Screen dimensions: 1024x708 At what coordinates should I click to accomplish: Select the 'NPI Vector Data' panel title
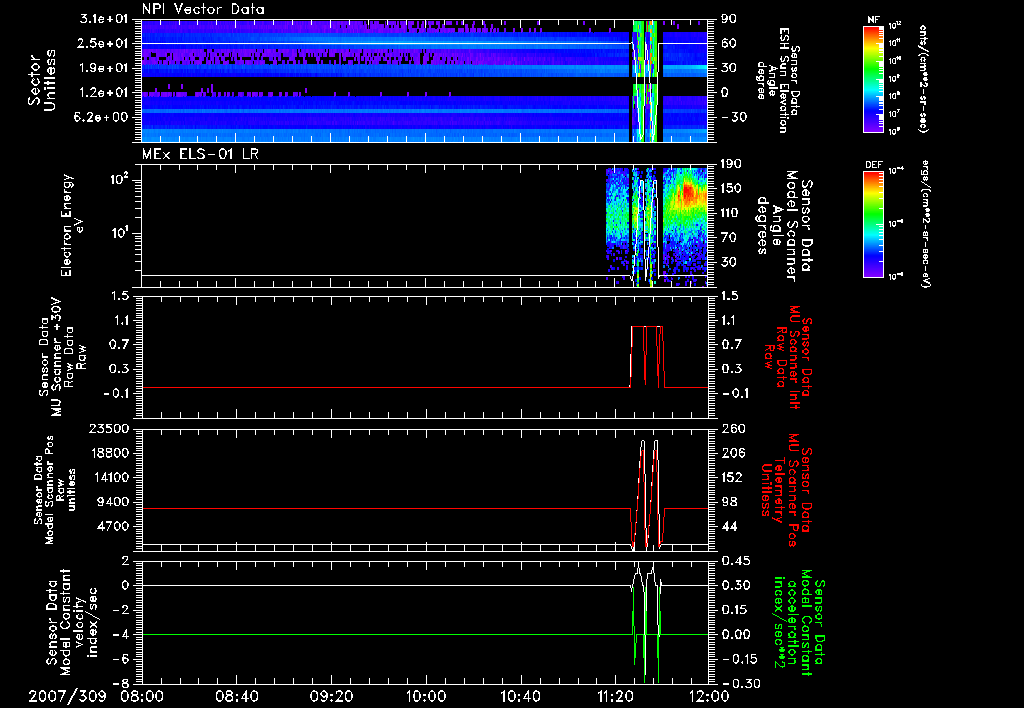(x=203, y=9)
